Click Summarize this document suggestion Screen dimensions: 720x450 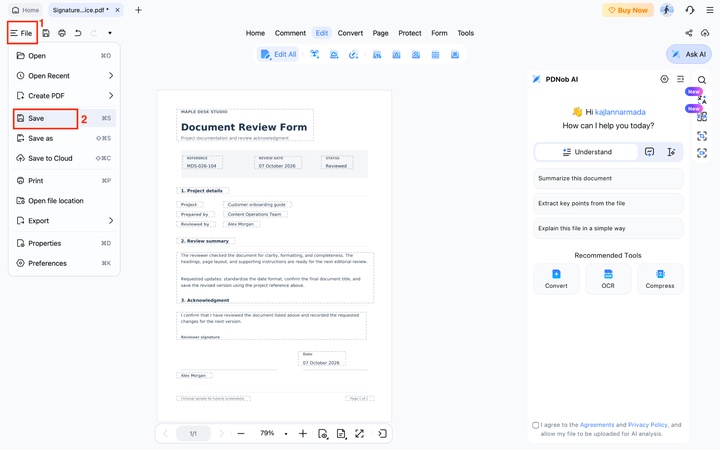[608, 178]
